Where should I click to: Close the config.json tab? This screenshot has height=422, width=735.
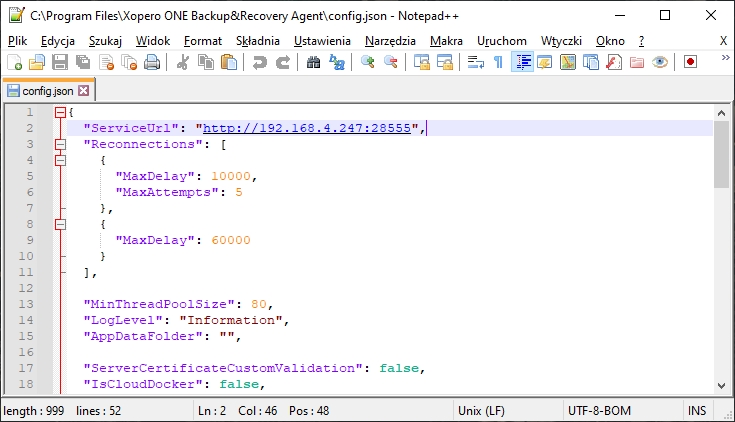[84, 90]
